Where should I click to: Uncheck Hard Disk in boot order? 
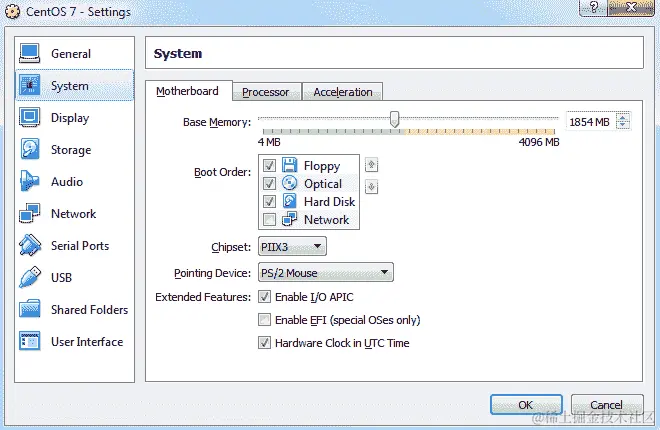269,202
